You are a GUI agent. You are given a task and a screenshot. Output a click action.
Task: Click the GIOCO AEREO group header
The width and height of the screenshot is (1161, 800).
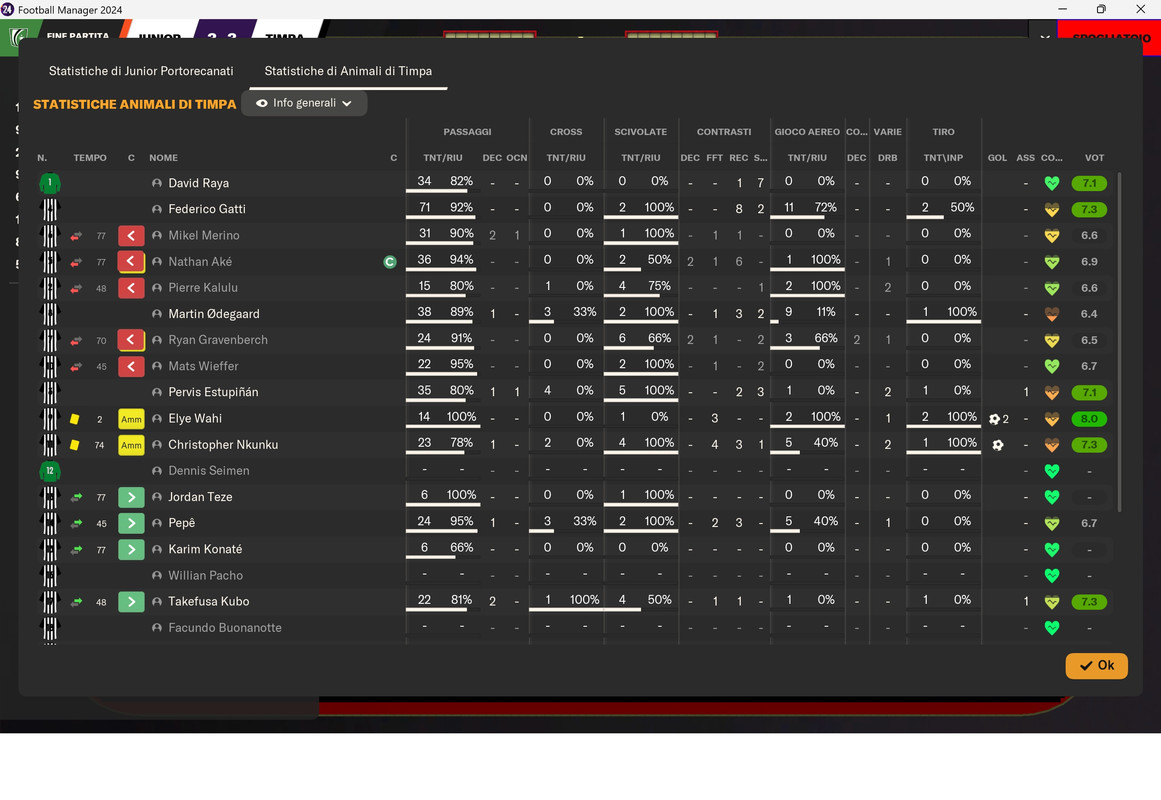pyautogui.click(x=807, y=132)
